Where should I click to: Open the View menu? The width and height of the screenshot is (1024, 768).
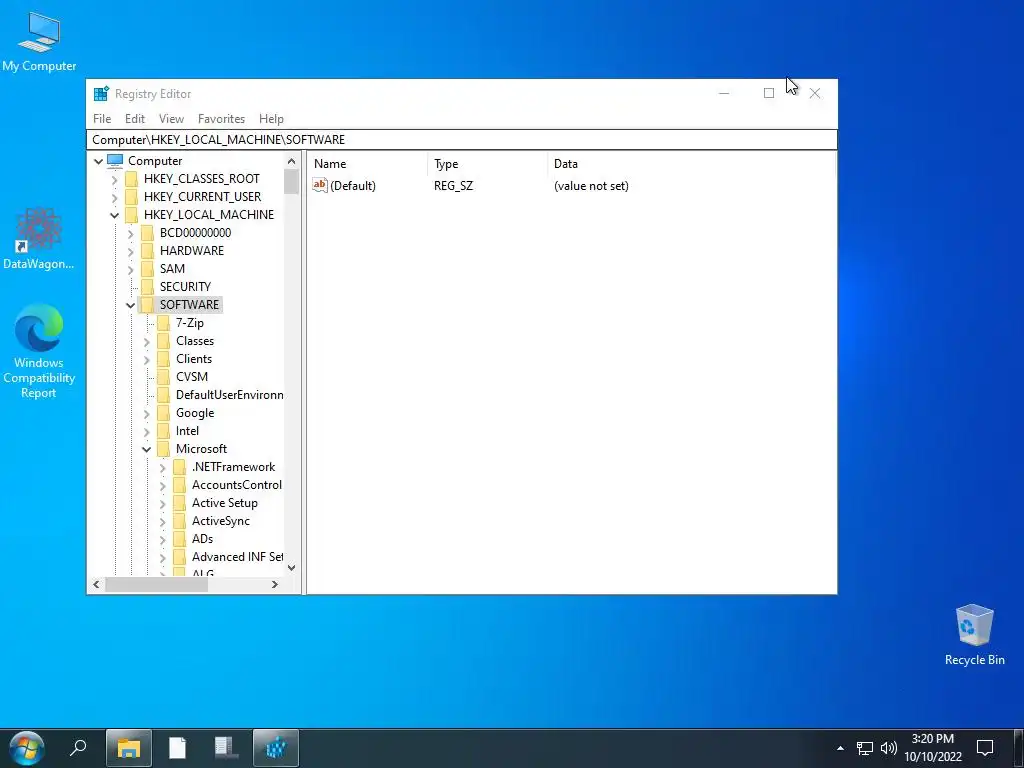(171, 119)
